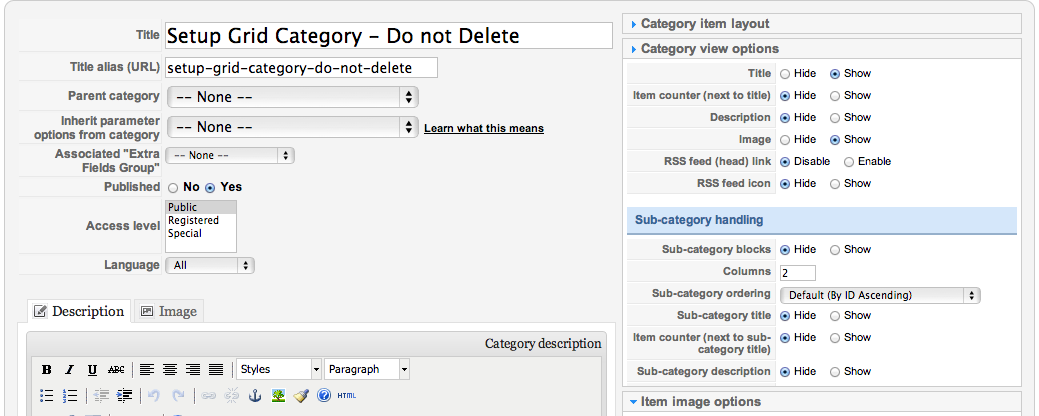Select the Description tab
The height and width of the screenshot is (416, 1039).
(79, 311)
